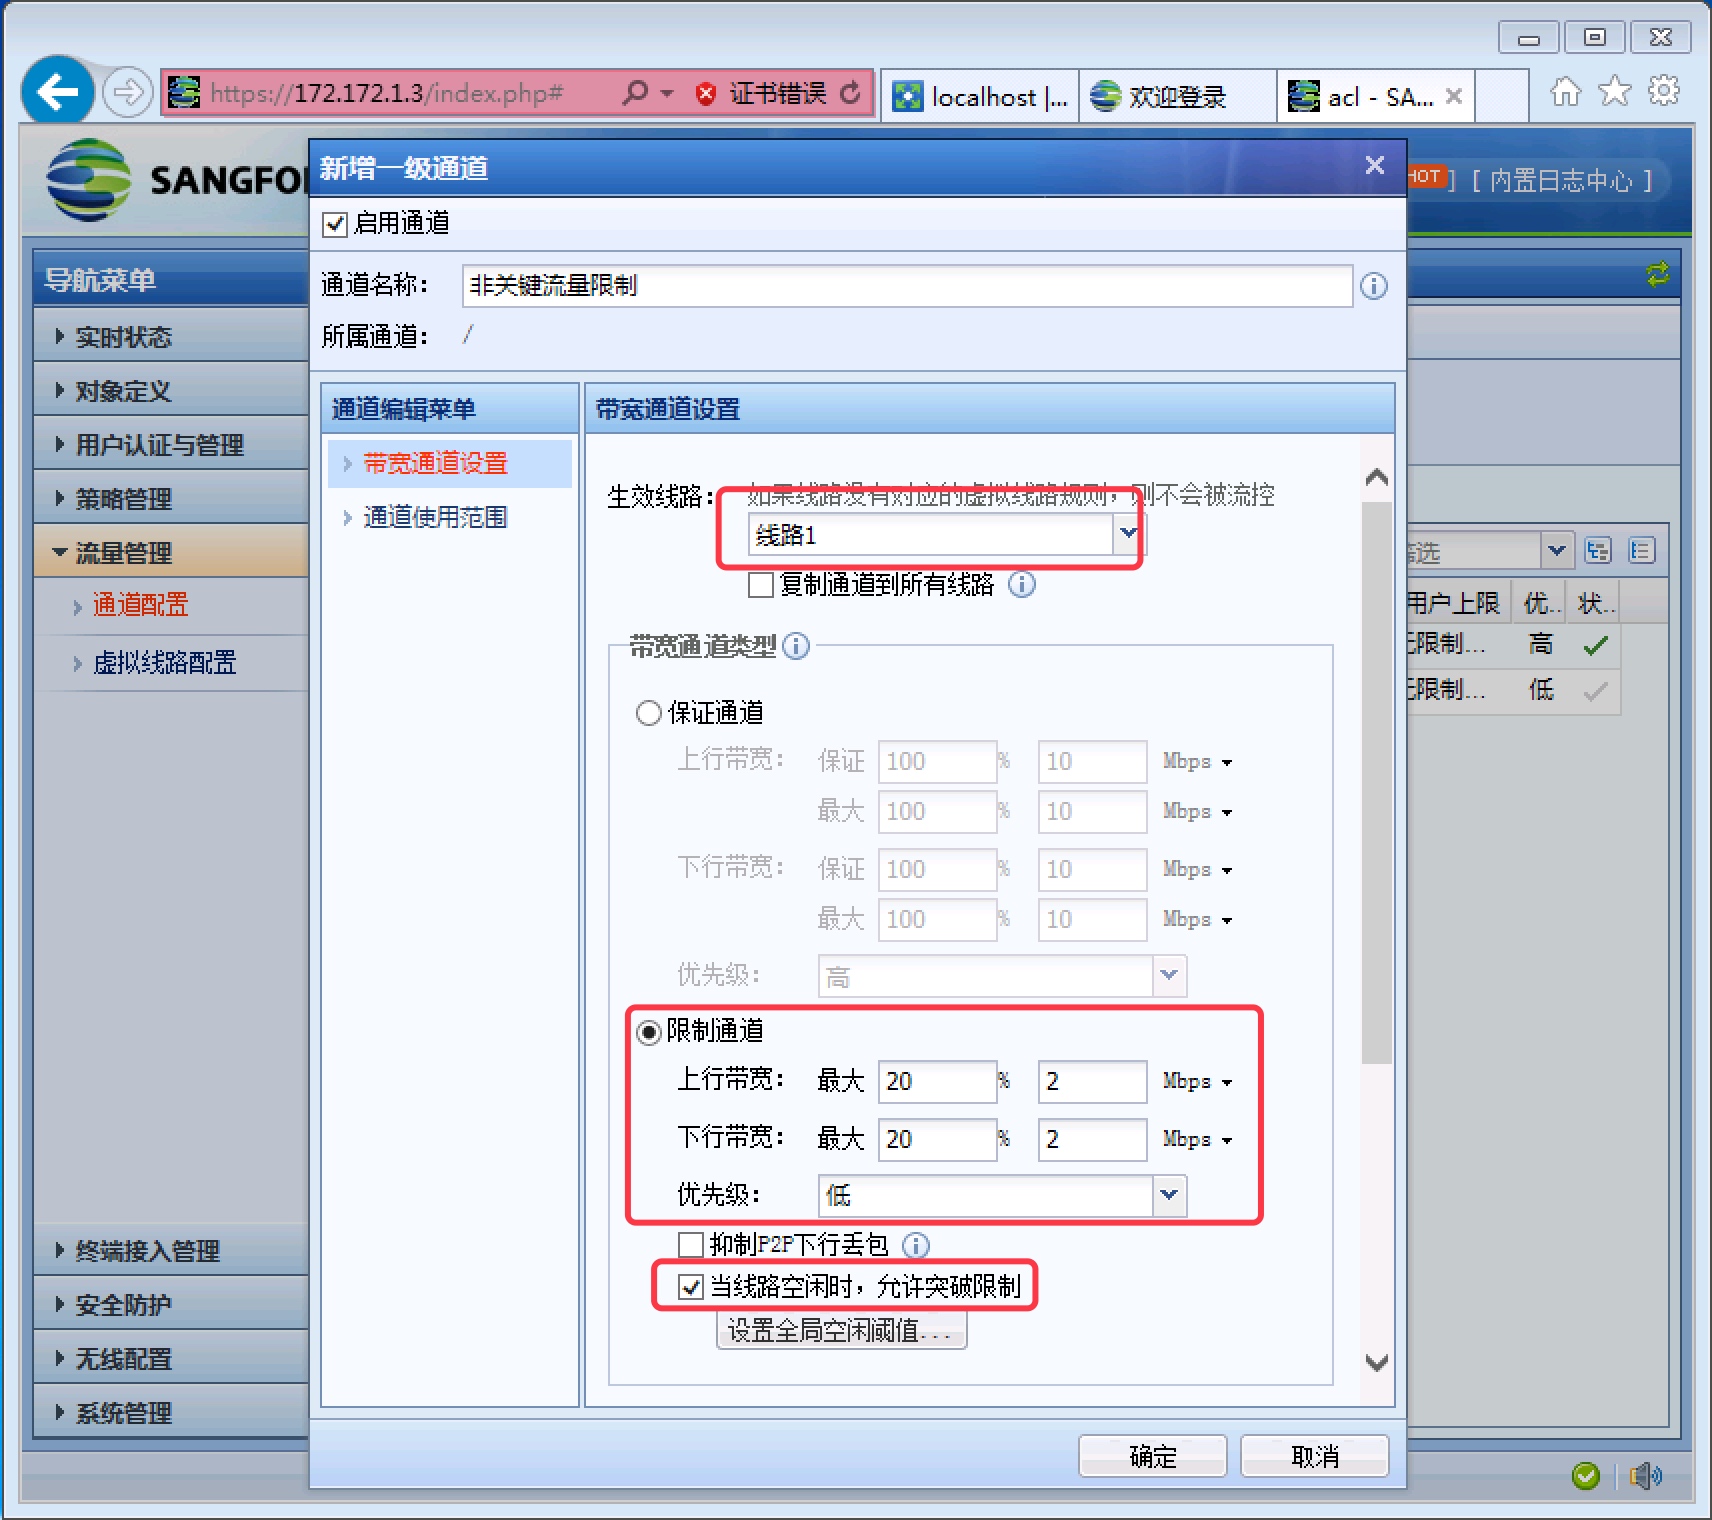Click info icon next to P2P suppress option
1712x1520 pixels.
[x=916, y=1244]
